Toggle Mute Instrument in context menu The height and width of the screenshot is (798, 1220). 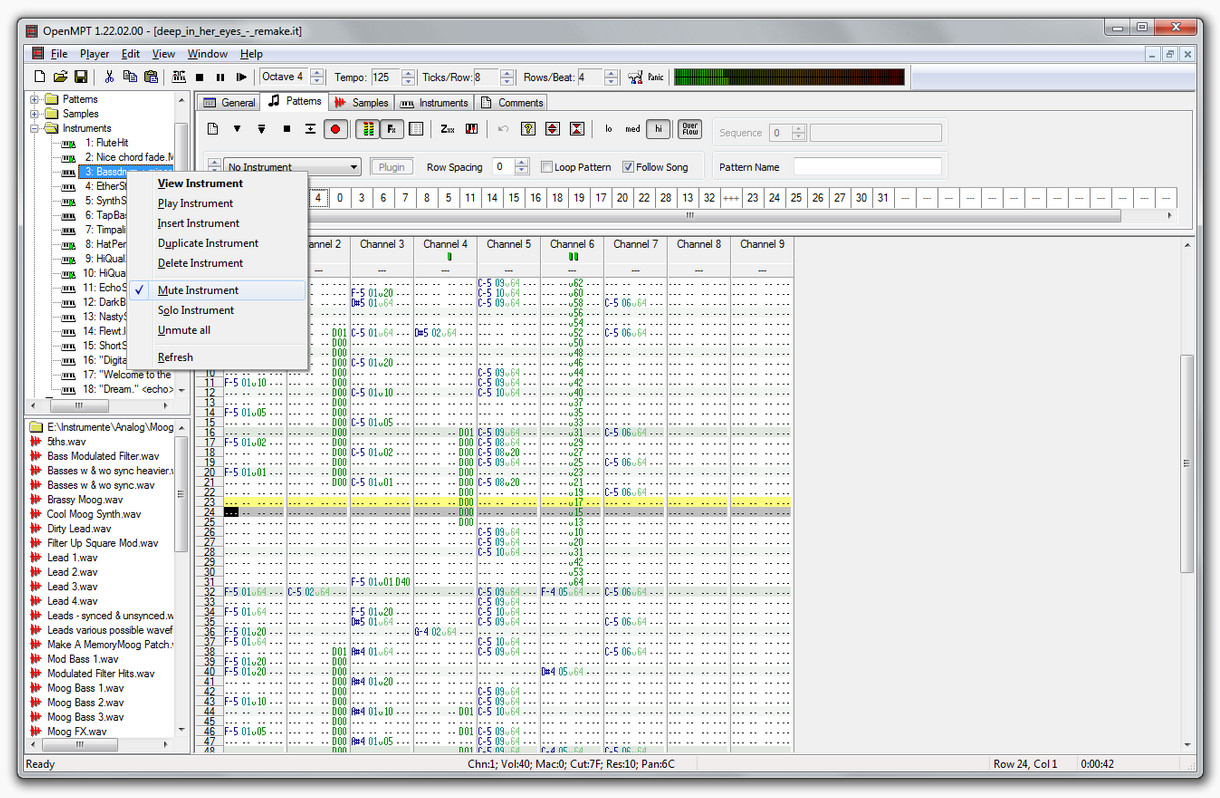(x=217, y=290)
